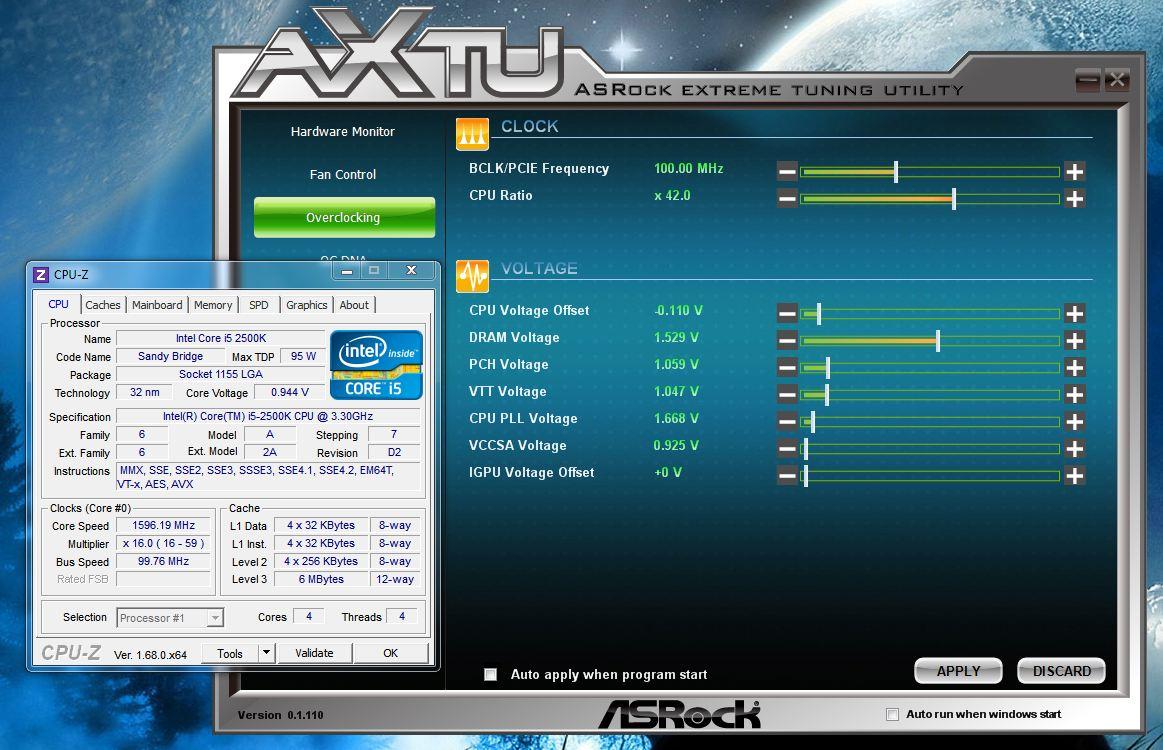The width and height of the screenshot is (1163, 750).
Task: Increase CPU PLL Voltage with plus
Action: pyautogui.click(x=1075, y=422)
